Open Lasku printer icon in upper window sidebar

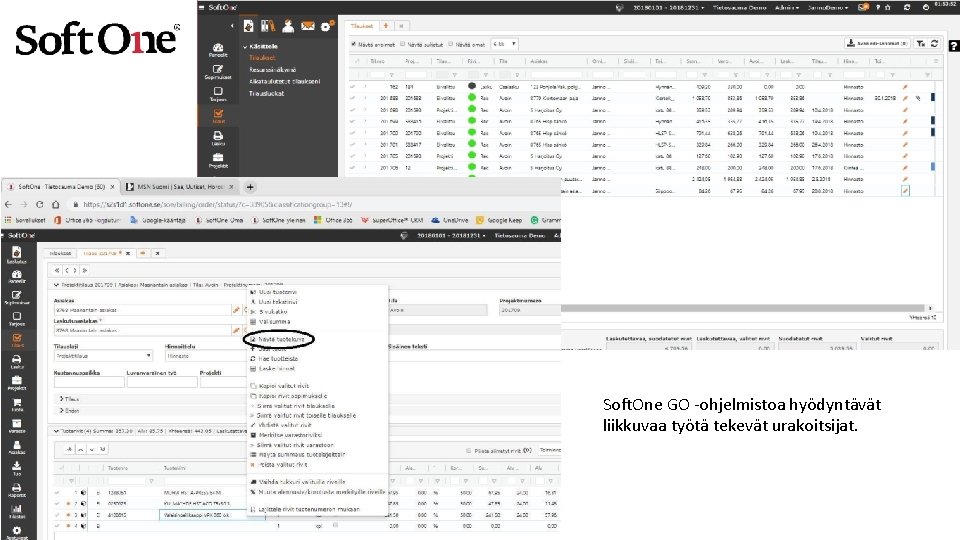(218, 138)
